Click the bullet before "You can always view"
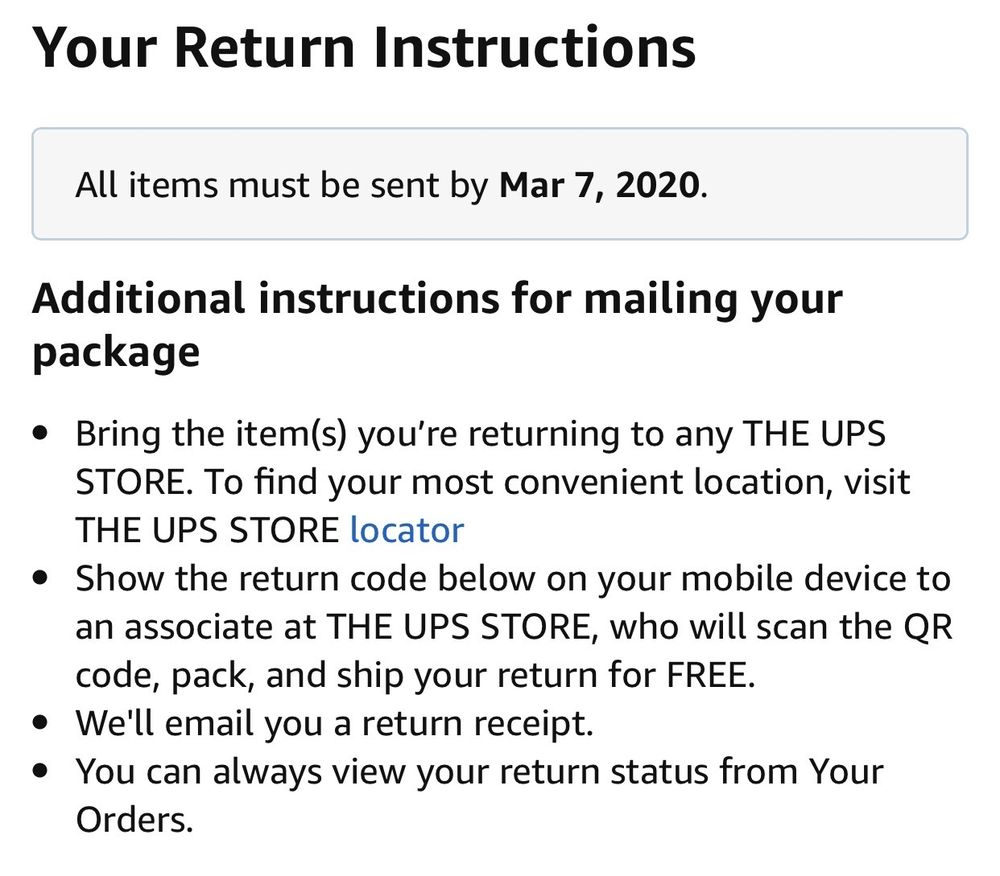The height and width of the screenshot is (876, 1000). [x=41, y=773]
